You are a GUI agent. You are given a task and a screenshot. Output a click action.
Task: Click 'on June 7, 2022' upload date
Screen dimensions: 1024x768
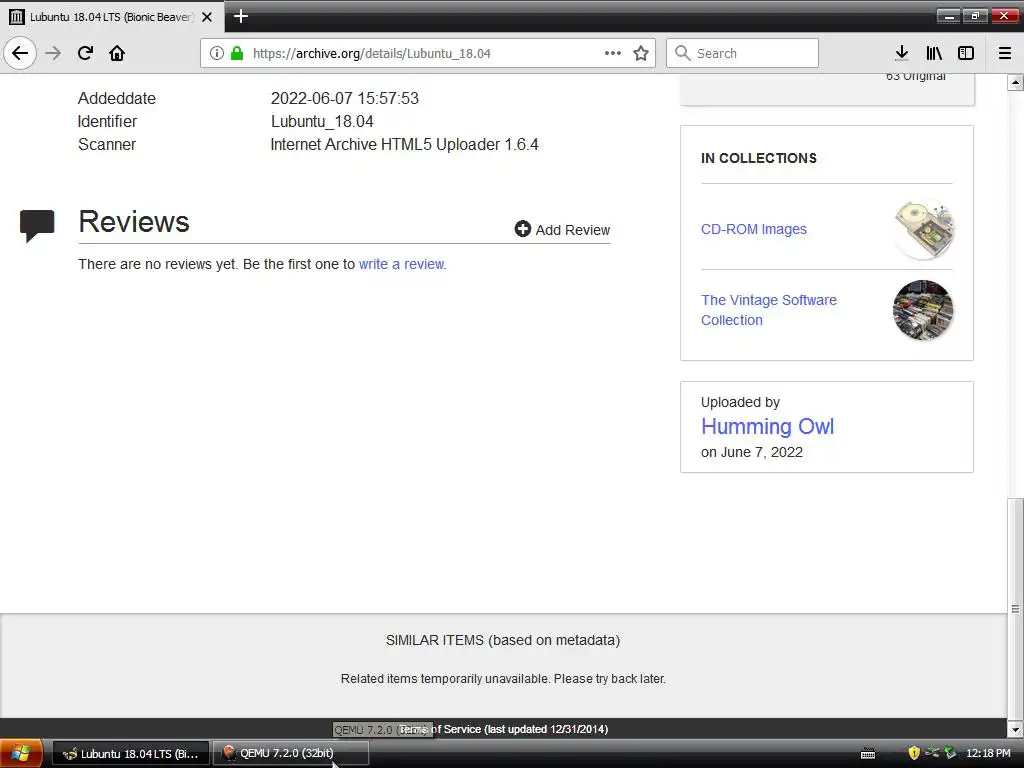click(x=752, y=452)
